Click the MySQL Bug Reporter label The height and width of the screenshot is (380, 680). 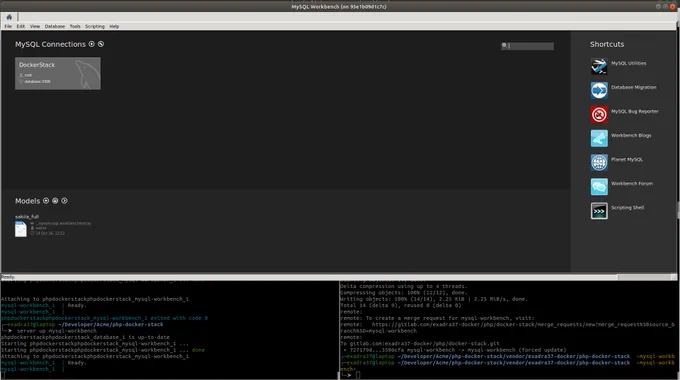634,111
